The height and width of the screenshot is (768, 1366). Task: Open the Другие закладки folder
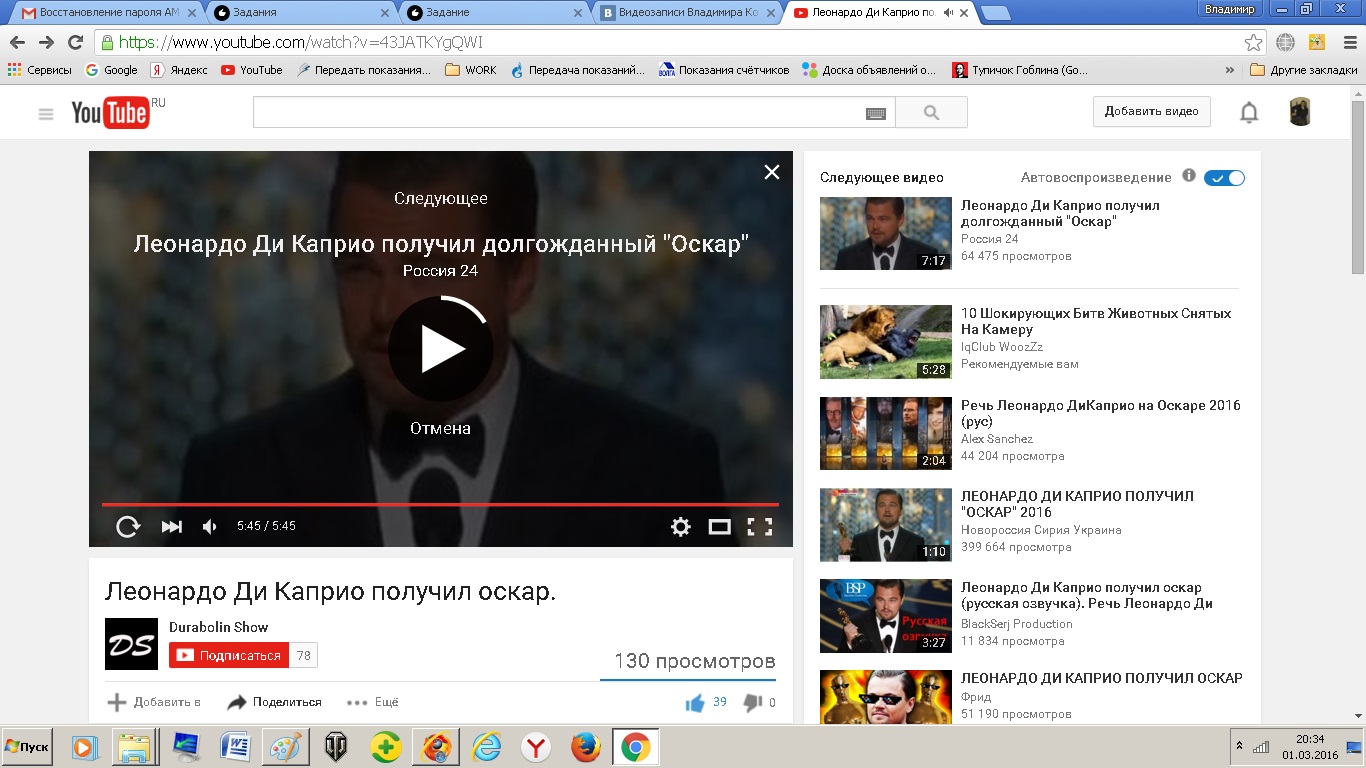click(x=1304, y=70)
